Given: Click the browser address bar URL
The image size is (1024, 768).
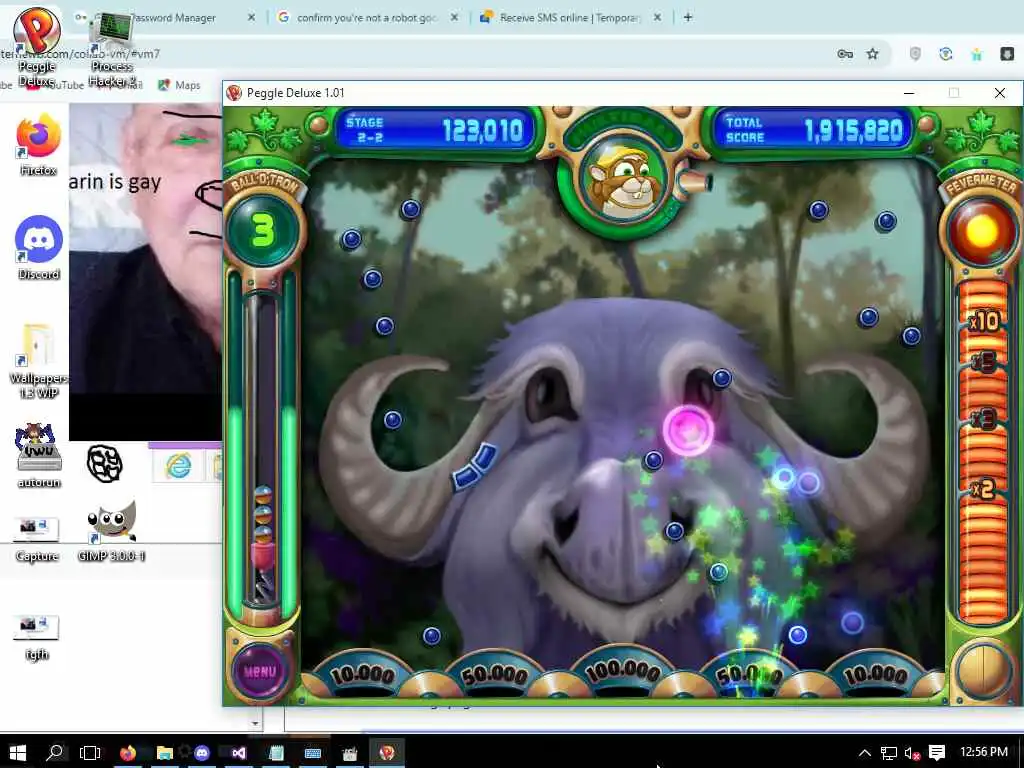Looking at the screenshot, I should tap(80, 54).
